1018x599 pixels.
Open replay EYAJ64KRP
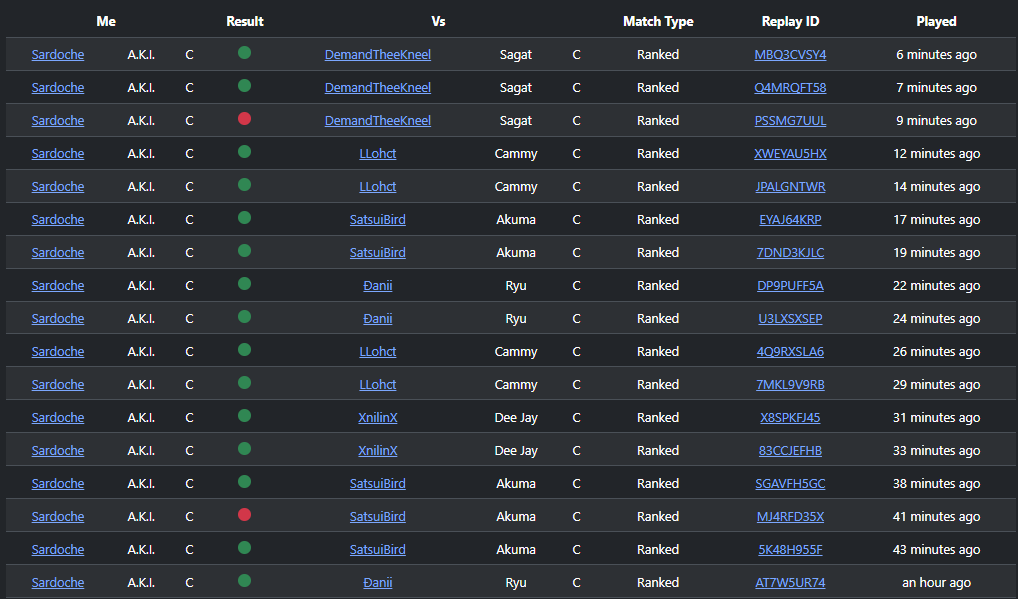[790, 219]
